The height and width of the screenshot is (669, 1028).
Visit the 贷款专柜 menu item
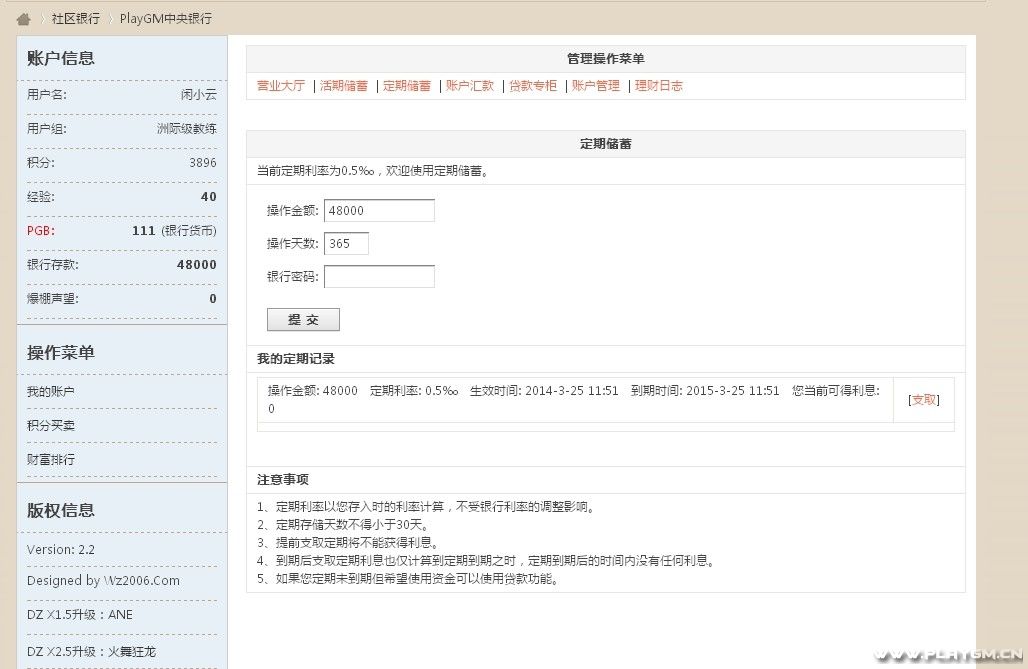point(533,86)
